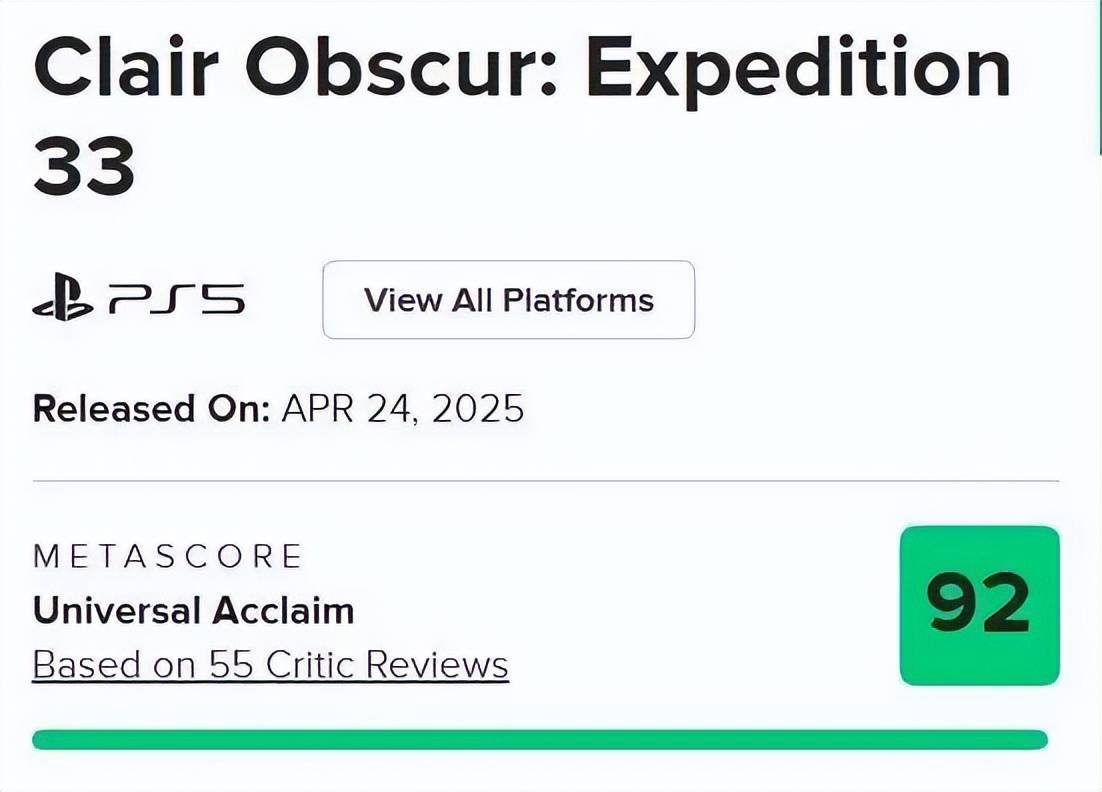Click the digit 9 in the score badge
Viewport: 1102px width, 792px height.
point(952,603)
